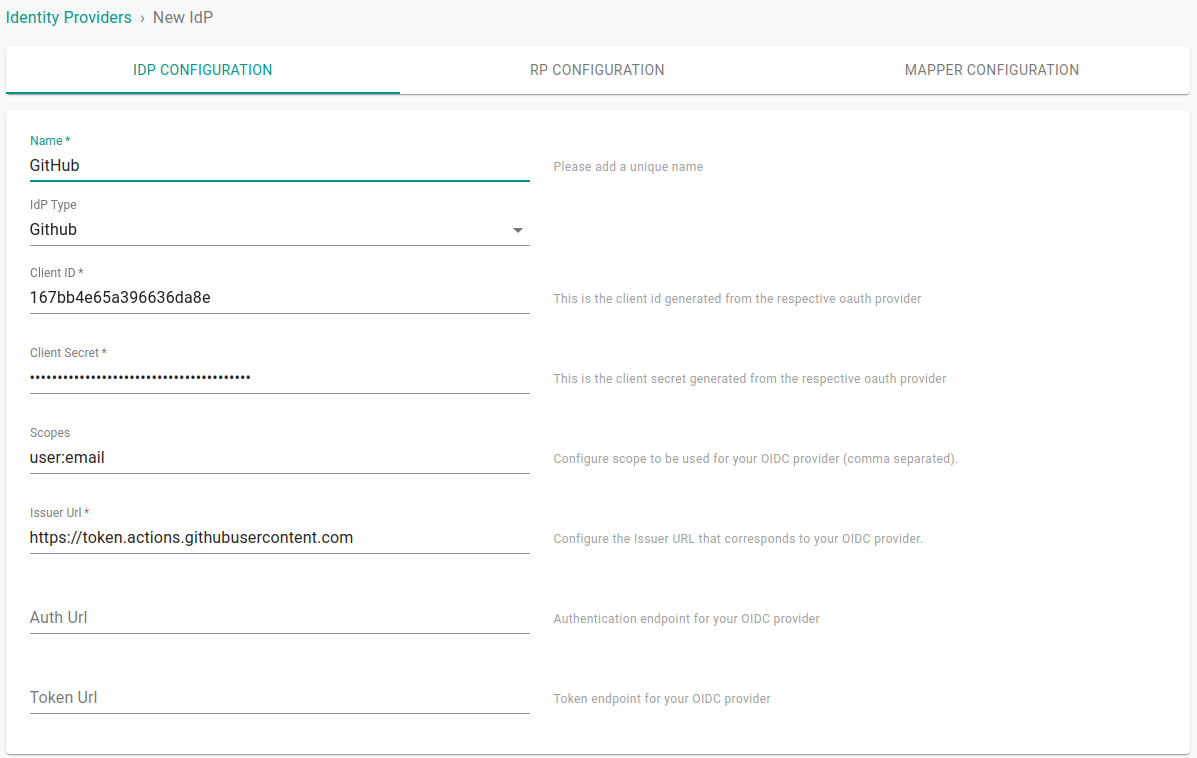This screenshot has width=1197, height=758.
Task: Click into the Client ID input field
Action: 279,298
